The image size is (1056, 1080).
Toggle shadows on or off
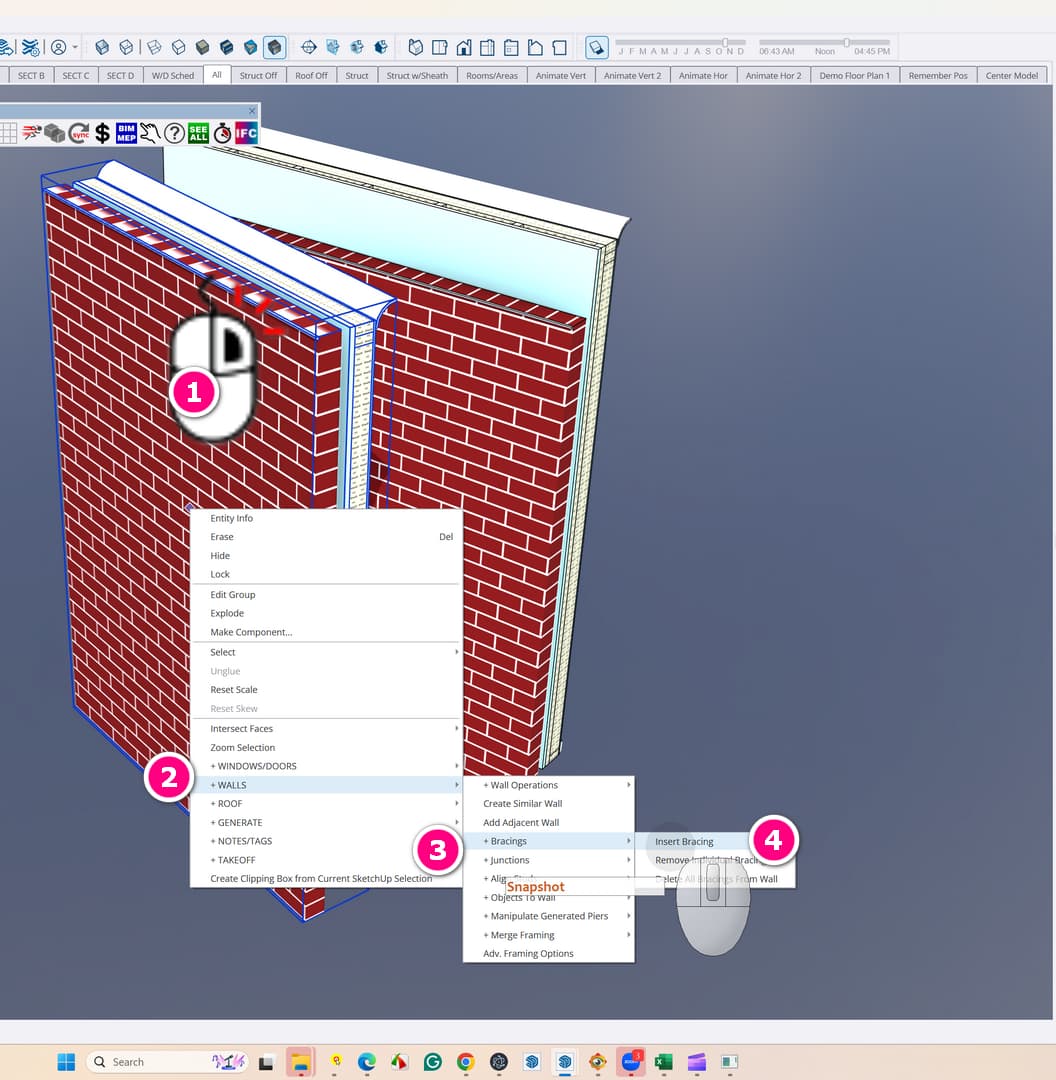tap(597, 47)
